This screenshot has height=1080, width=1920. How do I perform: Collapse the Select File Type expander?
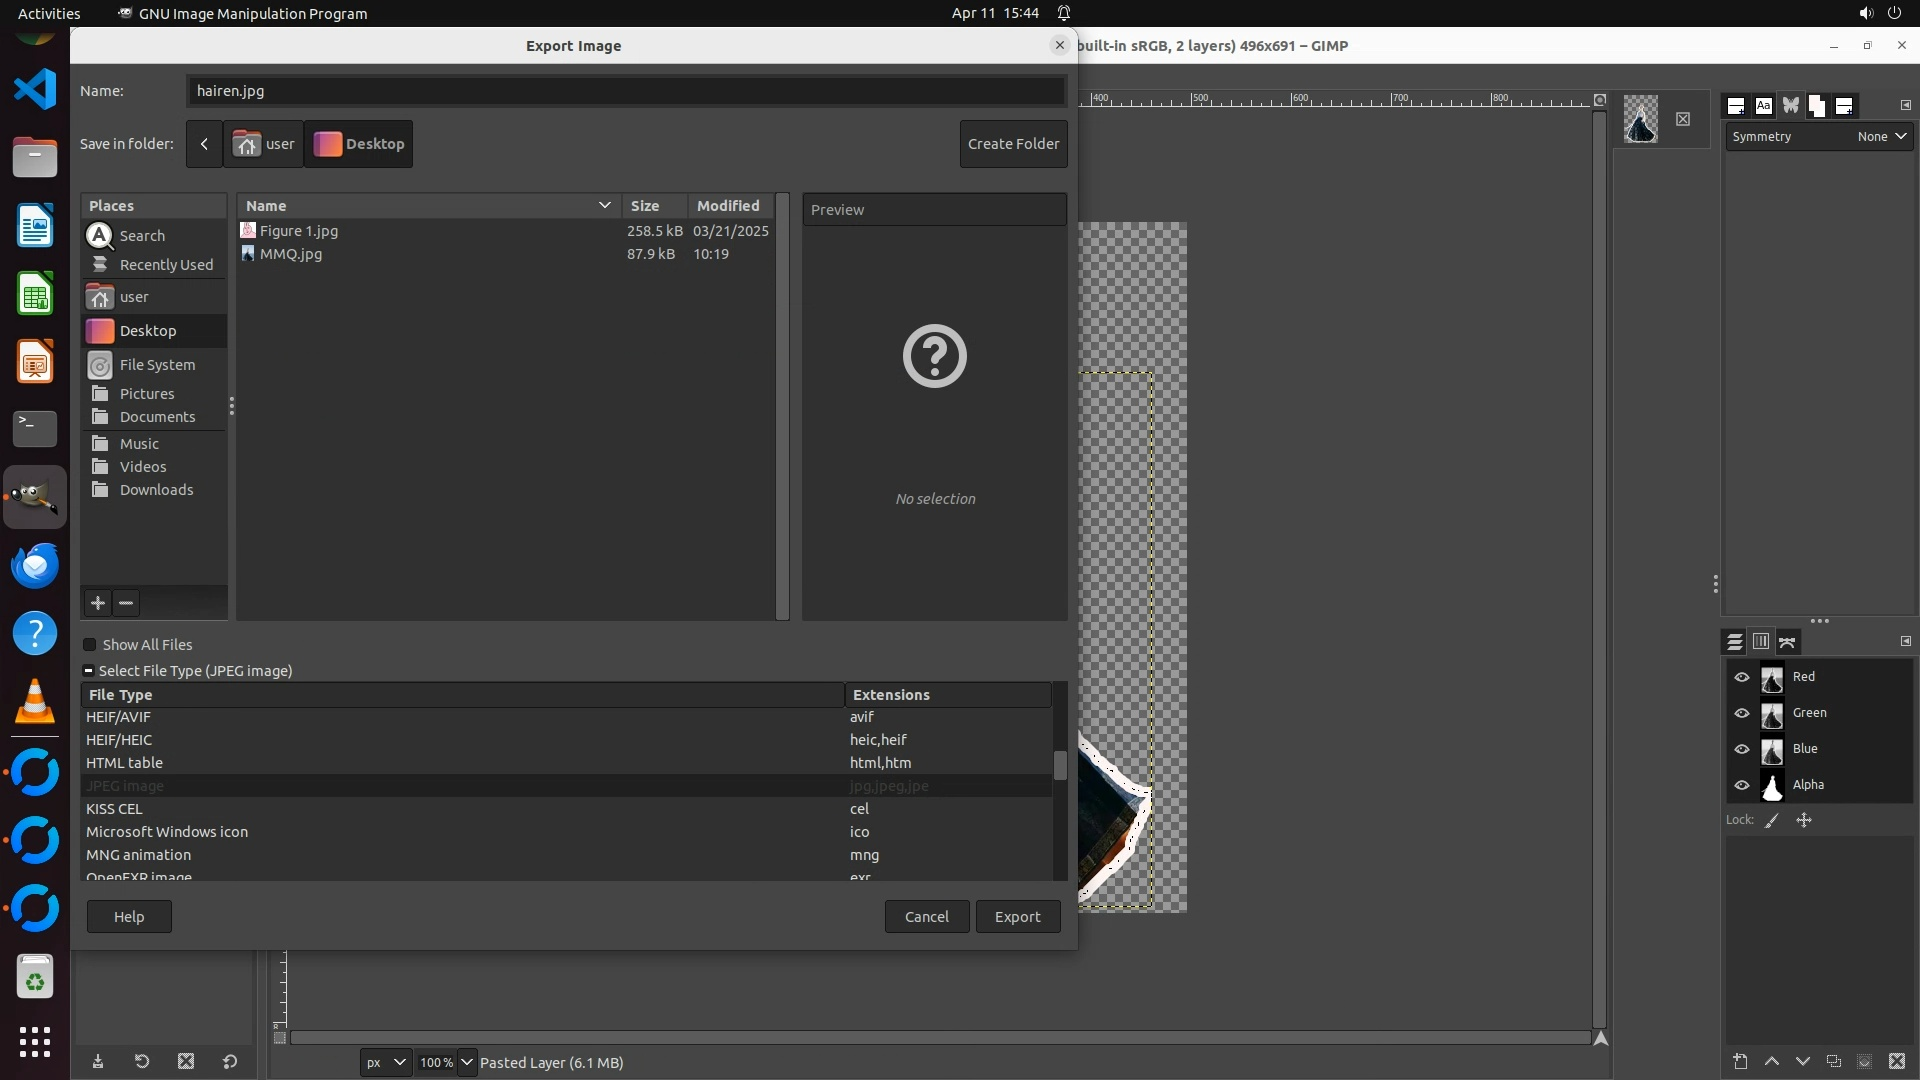[x=89, y=671]
